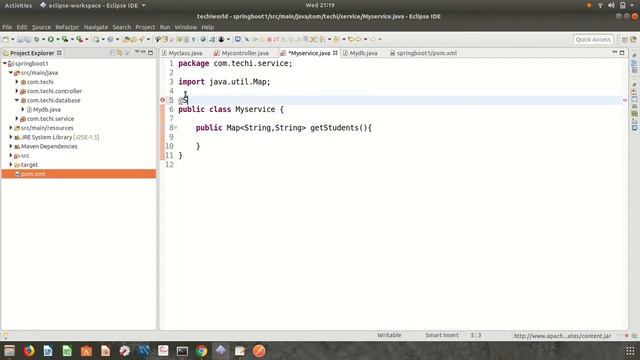
Task: Open the Java perspective icon at top right
Action: coord(633,40)
